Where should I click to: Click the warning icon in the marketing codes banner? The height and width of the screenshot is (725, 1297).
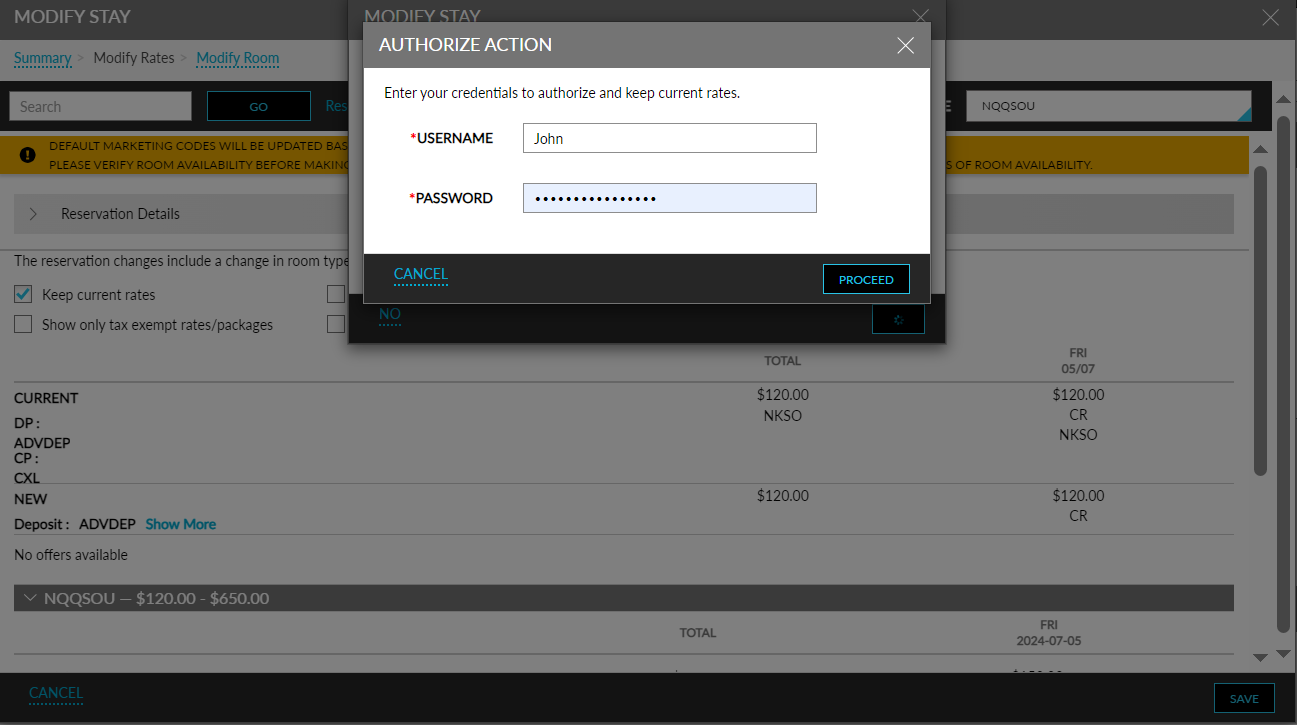tap(27, 155)
